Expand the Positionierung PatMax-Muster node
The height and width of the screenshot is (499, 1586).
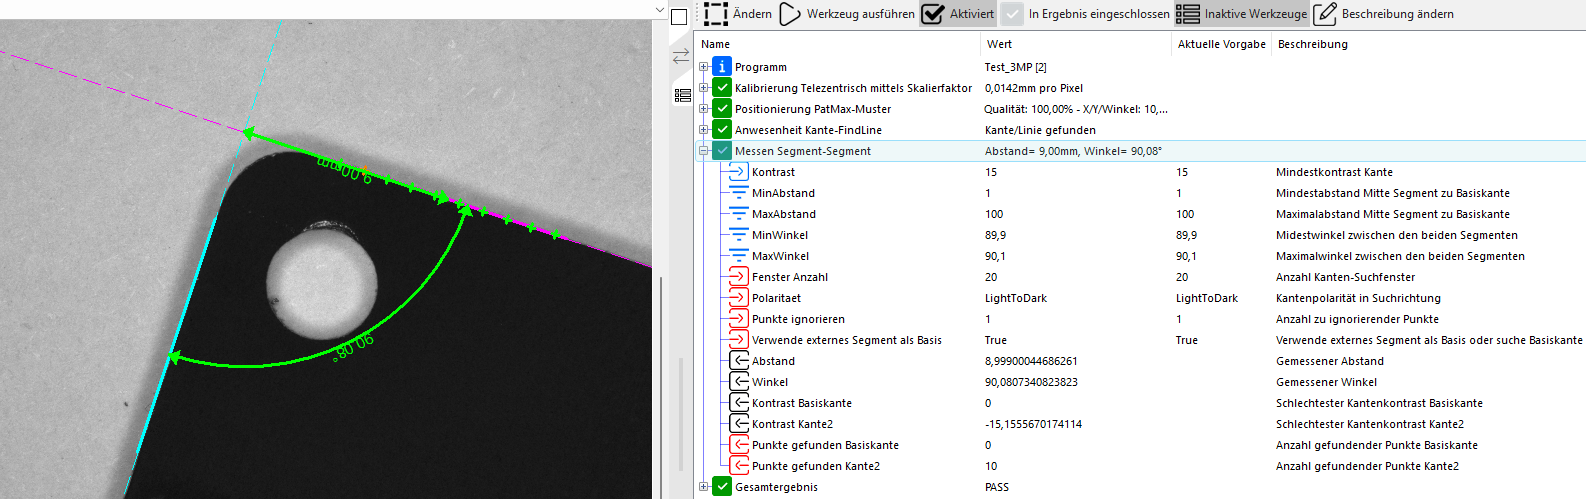[x=704, y=109]
